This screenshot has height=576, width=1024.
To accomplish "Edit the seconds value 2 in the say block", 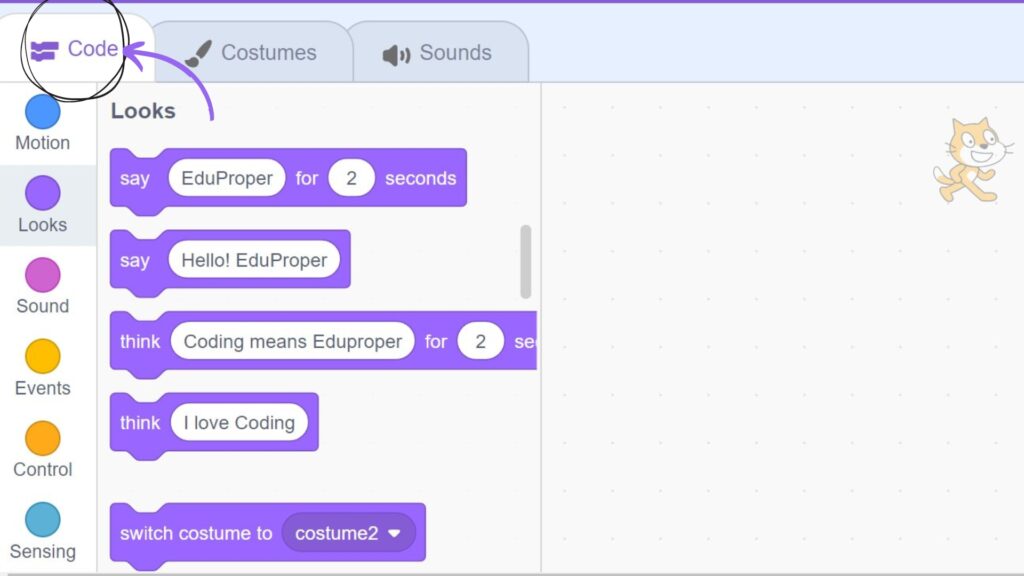I will click(x=351, y=178).
